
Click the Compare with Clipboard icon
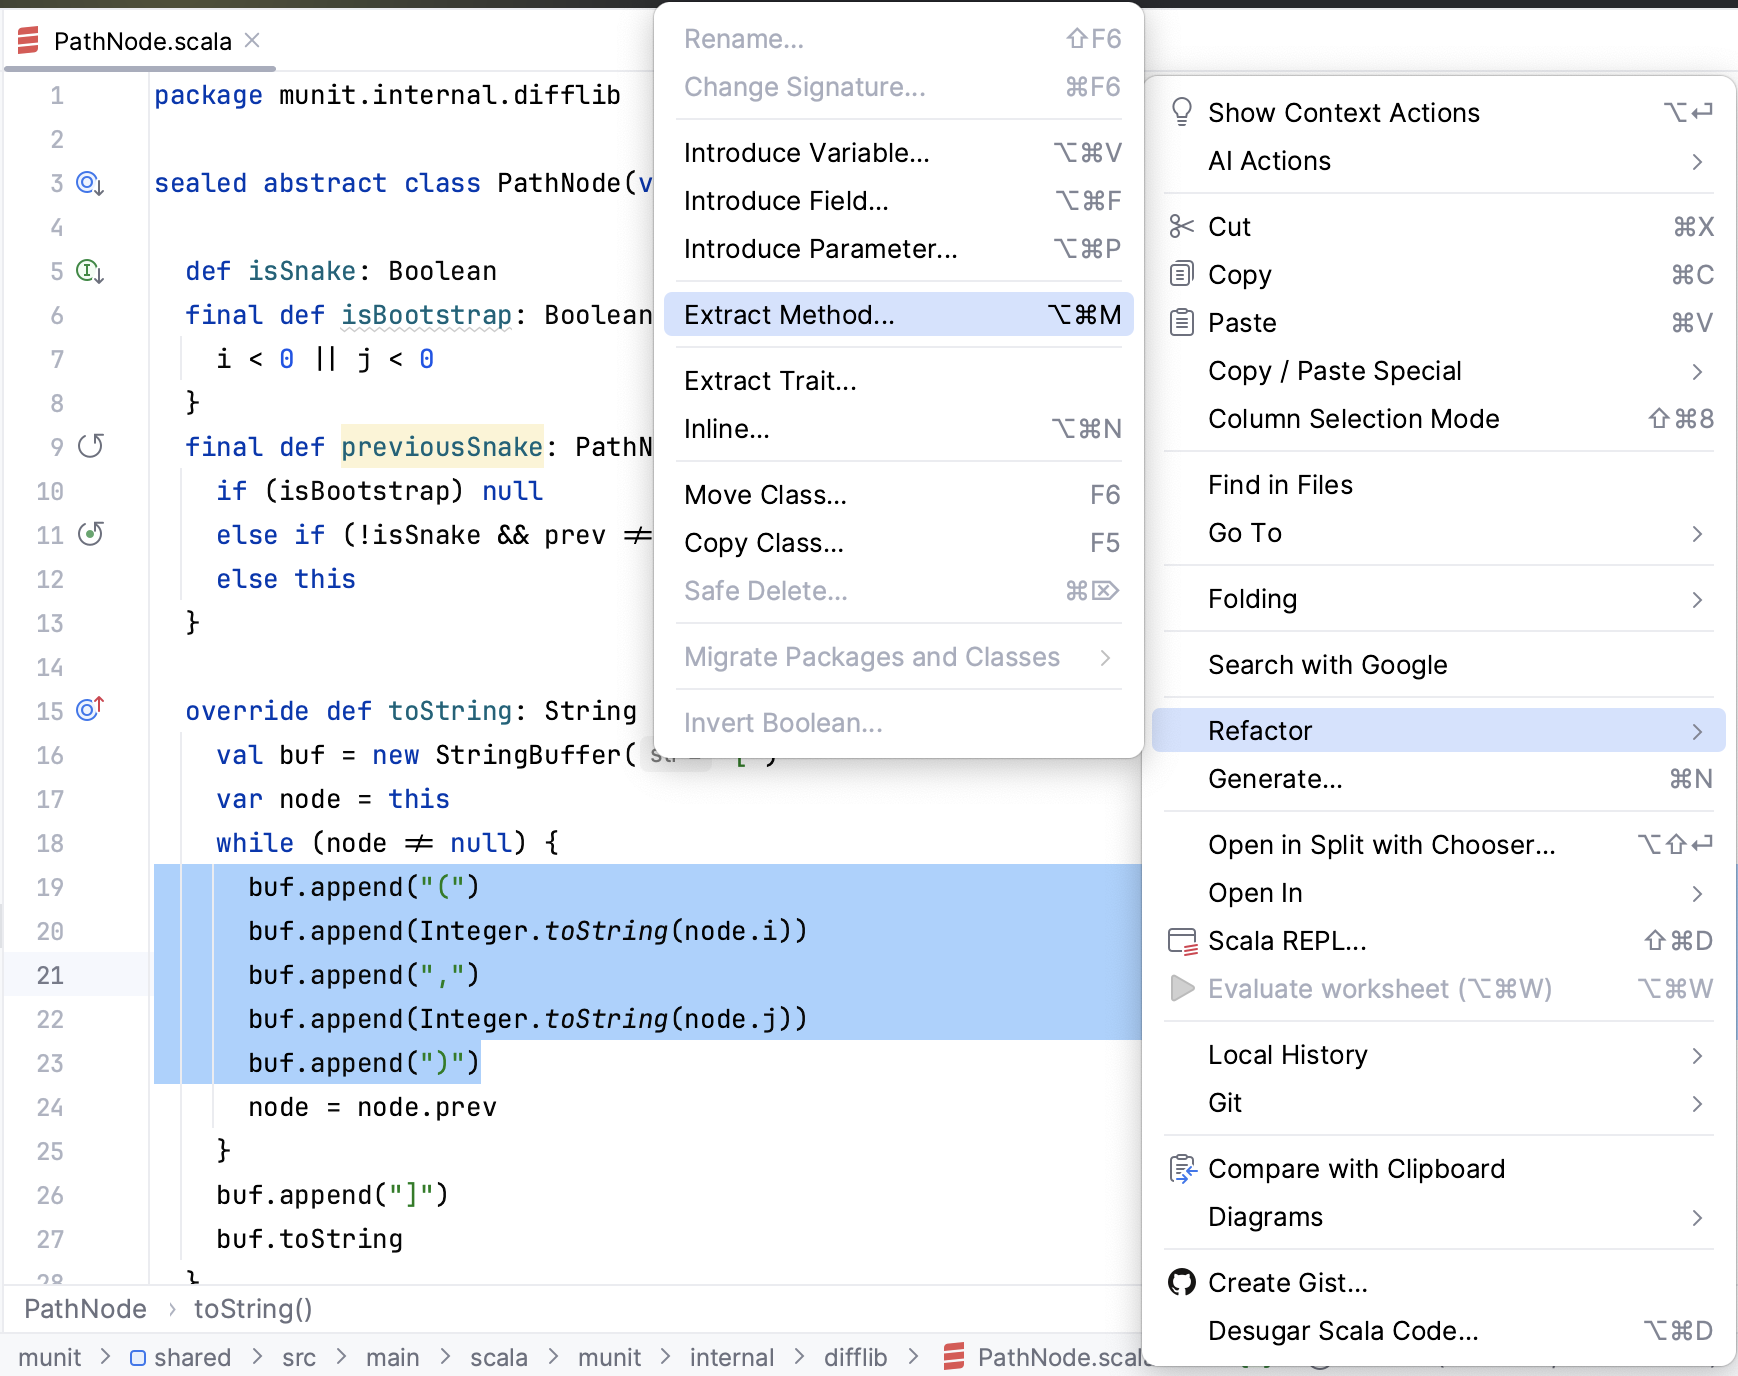point(1182,1168)
